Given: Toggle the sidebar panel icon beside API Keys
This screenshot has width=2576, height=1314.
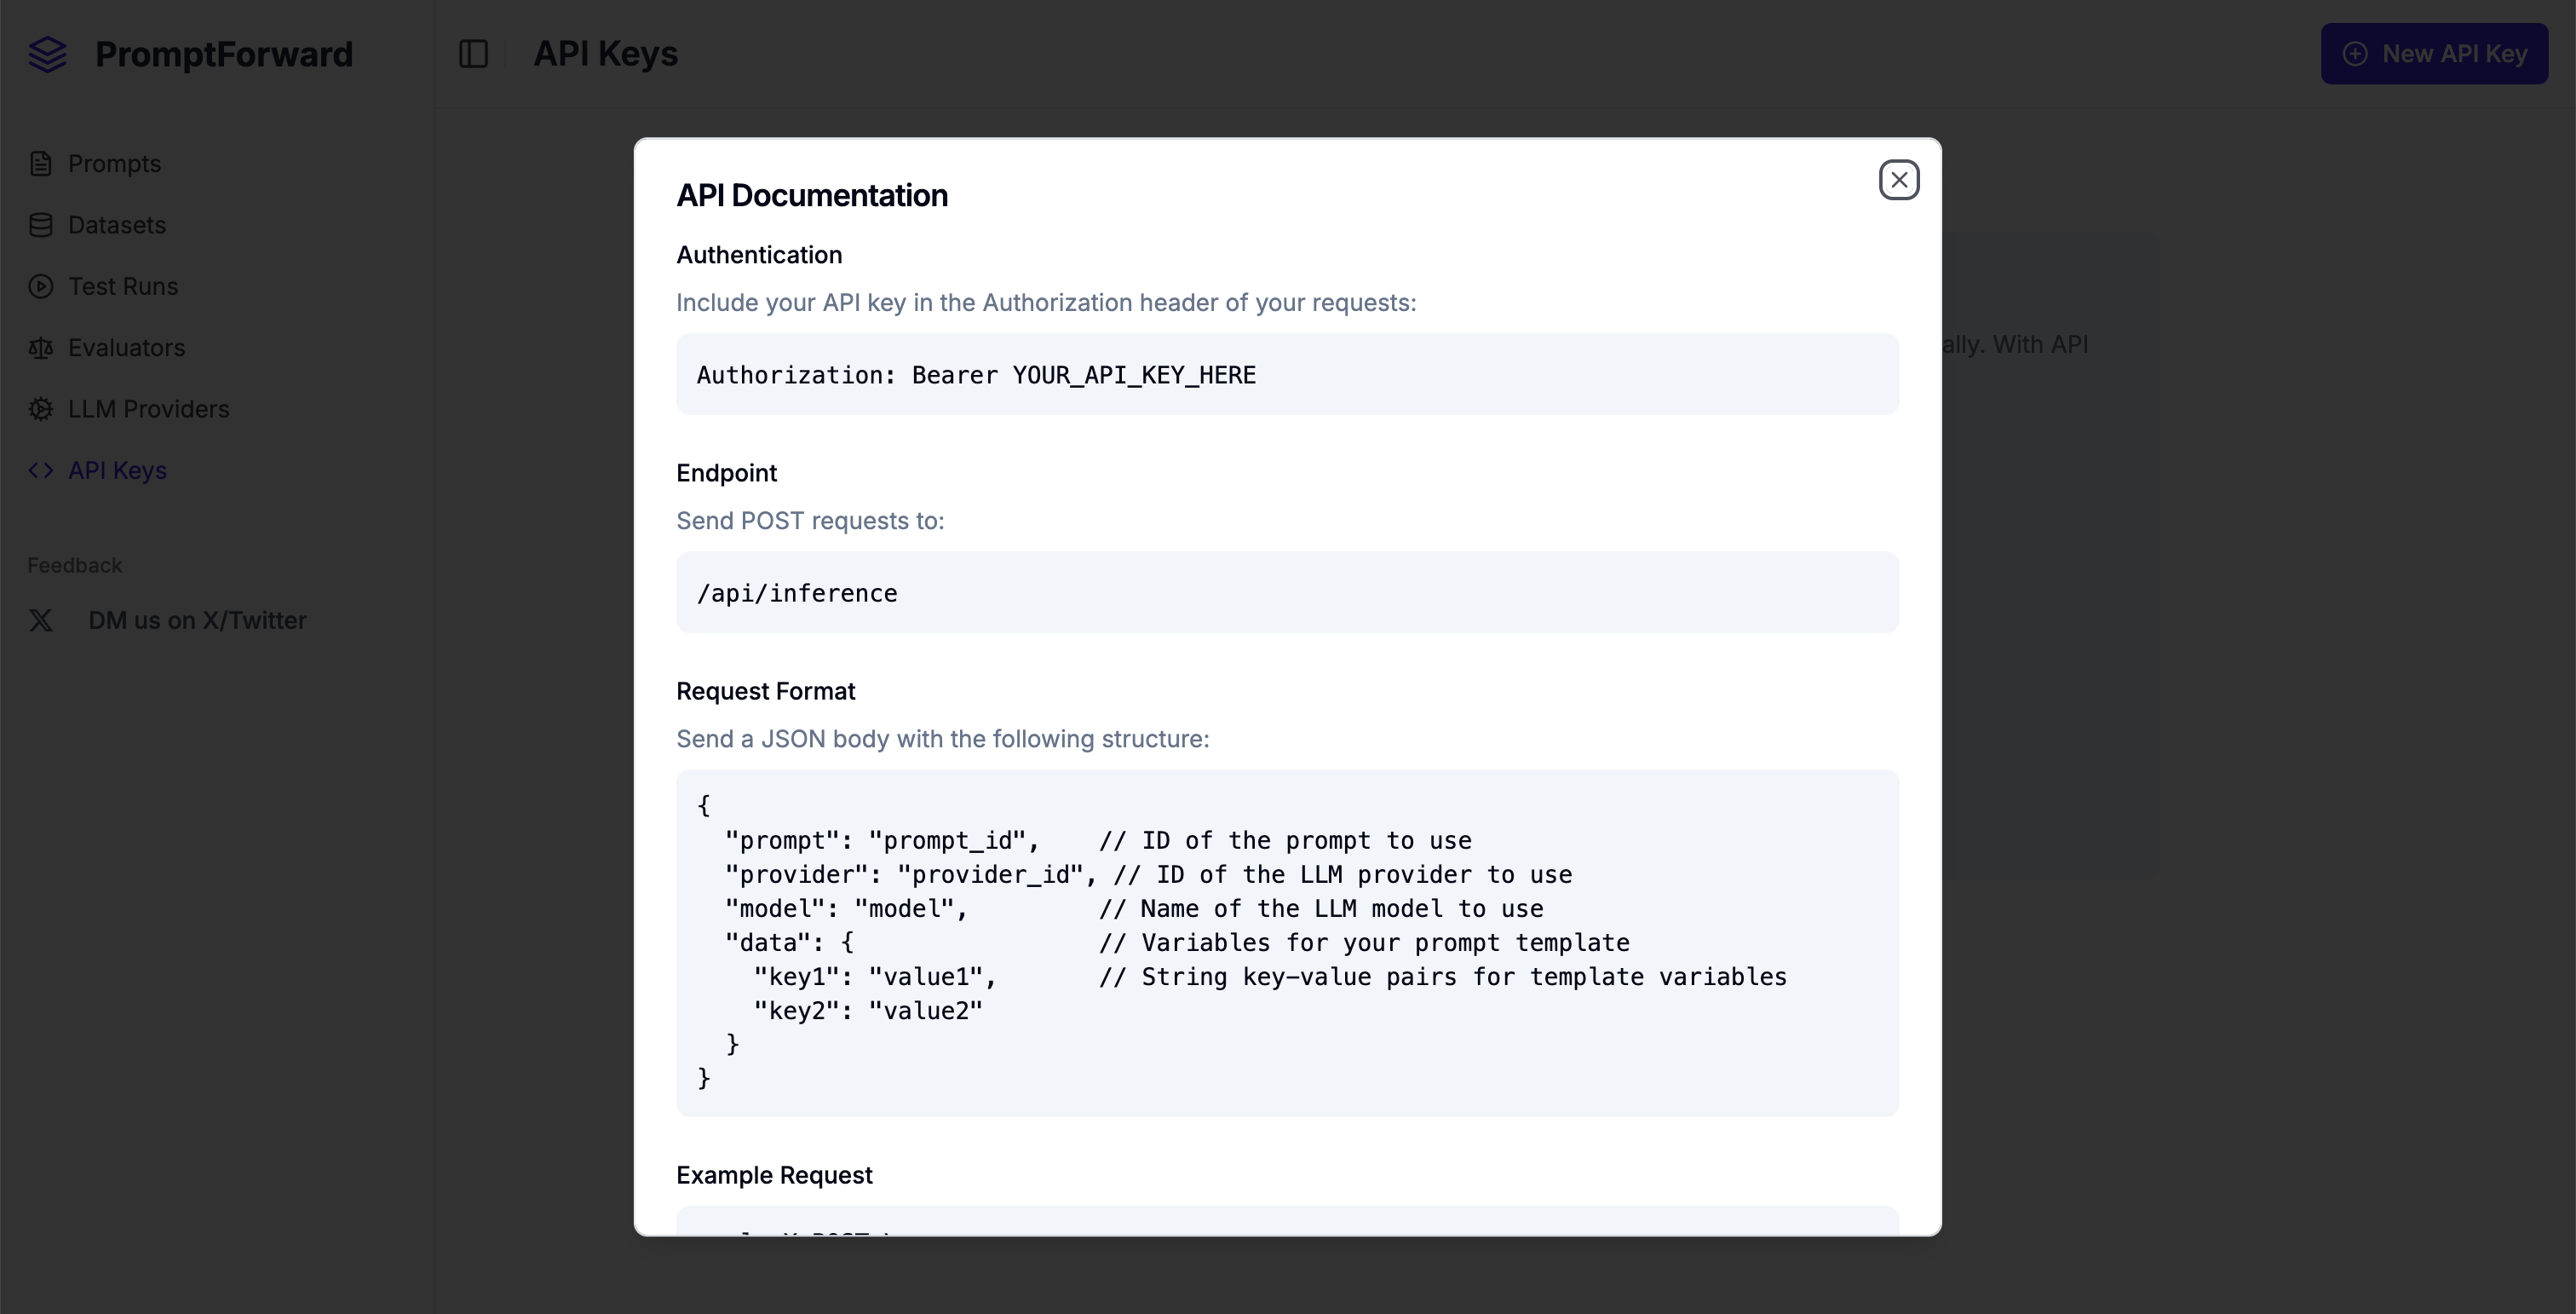Looking at the screenshot, I should [474, 54].
